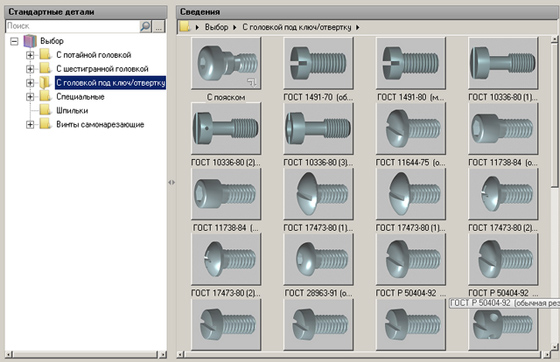This screenshot has width=560, height=362.
Task: Click the search magnifier icon
Action: (x=145, y=26)
